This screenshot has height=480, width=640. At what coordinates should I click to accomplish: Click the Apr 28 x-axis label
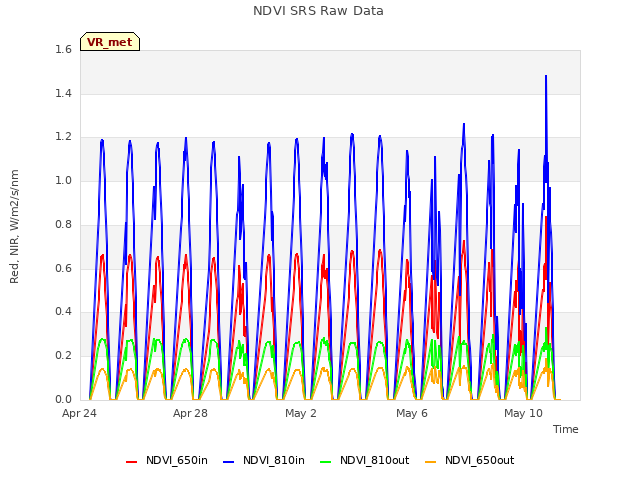click(190, 413)
